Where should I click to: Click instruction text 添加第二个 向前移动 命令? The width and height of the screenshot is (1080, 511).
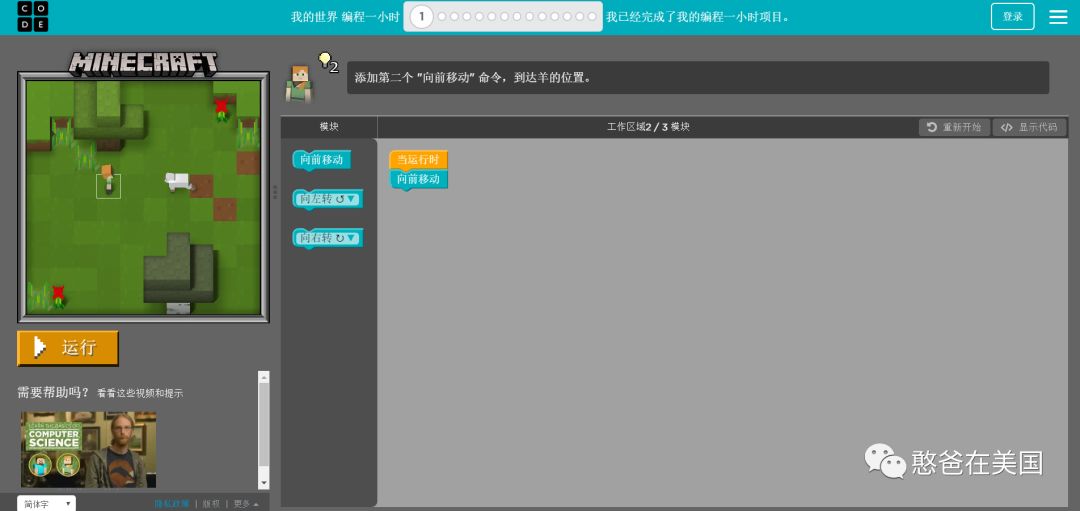pos(472,78)
